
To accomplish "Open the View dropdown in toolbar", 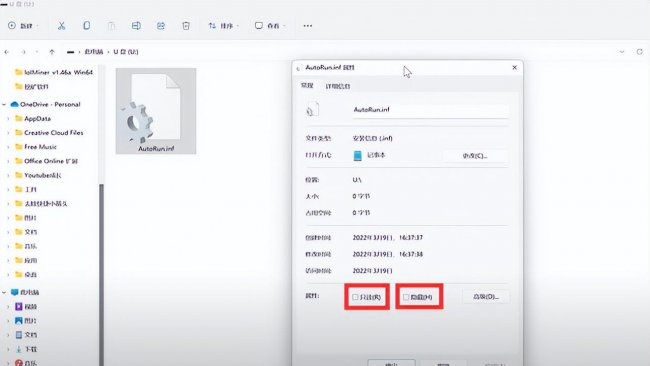I will point(270,26).
